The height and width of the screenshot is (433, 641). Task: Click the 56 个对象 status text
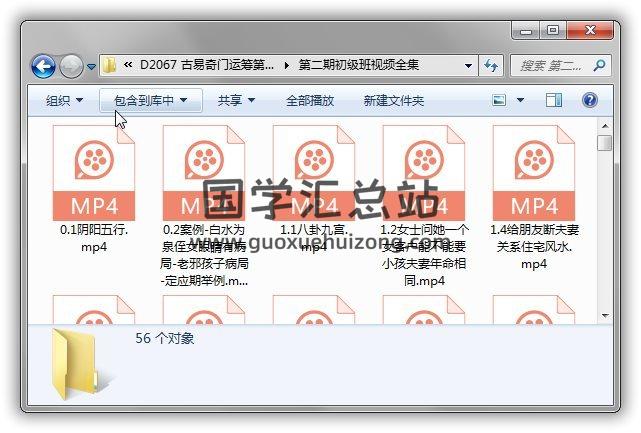pyautogui.click(x=165, y=339)
